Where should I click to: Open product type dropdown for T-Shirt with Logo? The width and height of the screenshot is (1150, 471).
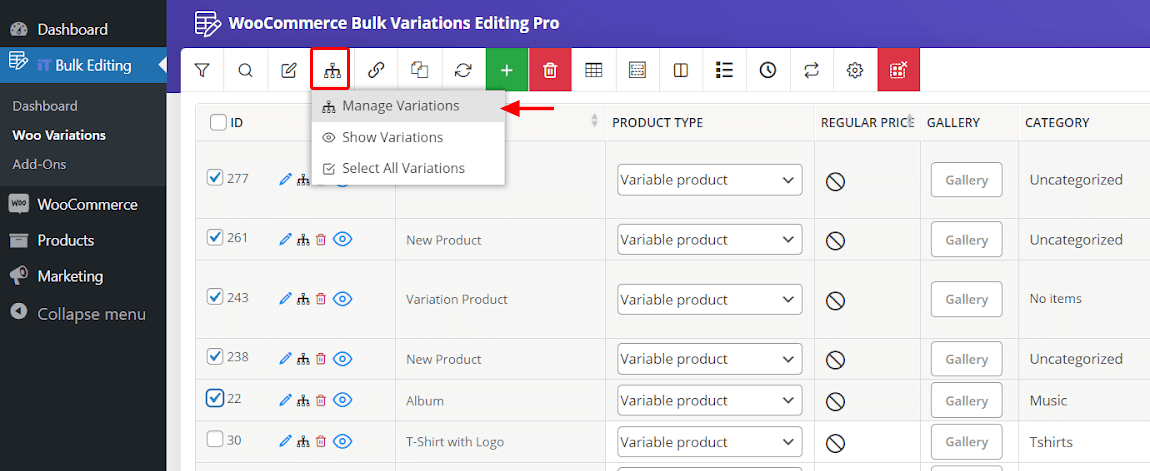pos(709,442)
